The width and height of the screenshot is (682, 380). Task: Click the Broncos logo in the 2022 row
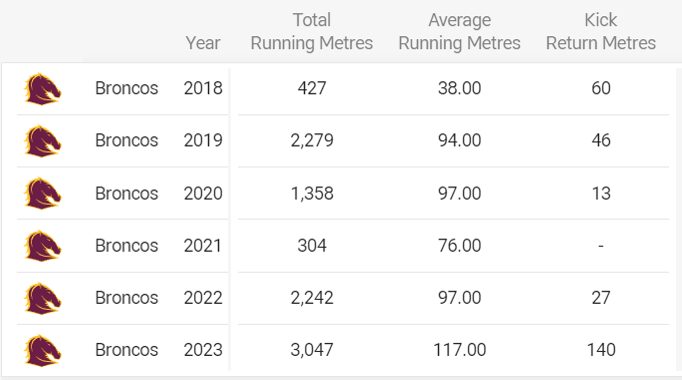tap(42, 299)
